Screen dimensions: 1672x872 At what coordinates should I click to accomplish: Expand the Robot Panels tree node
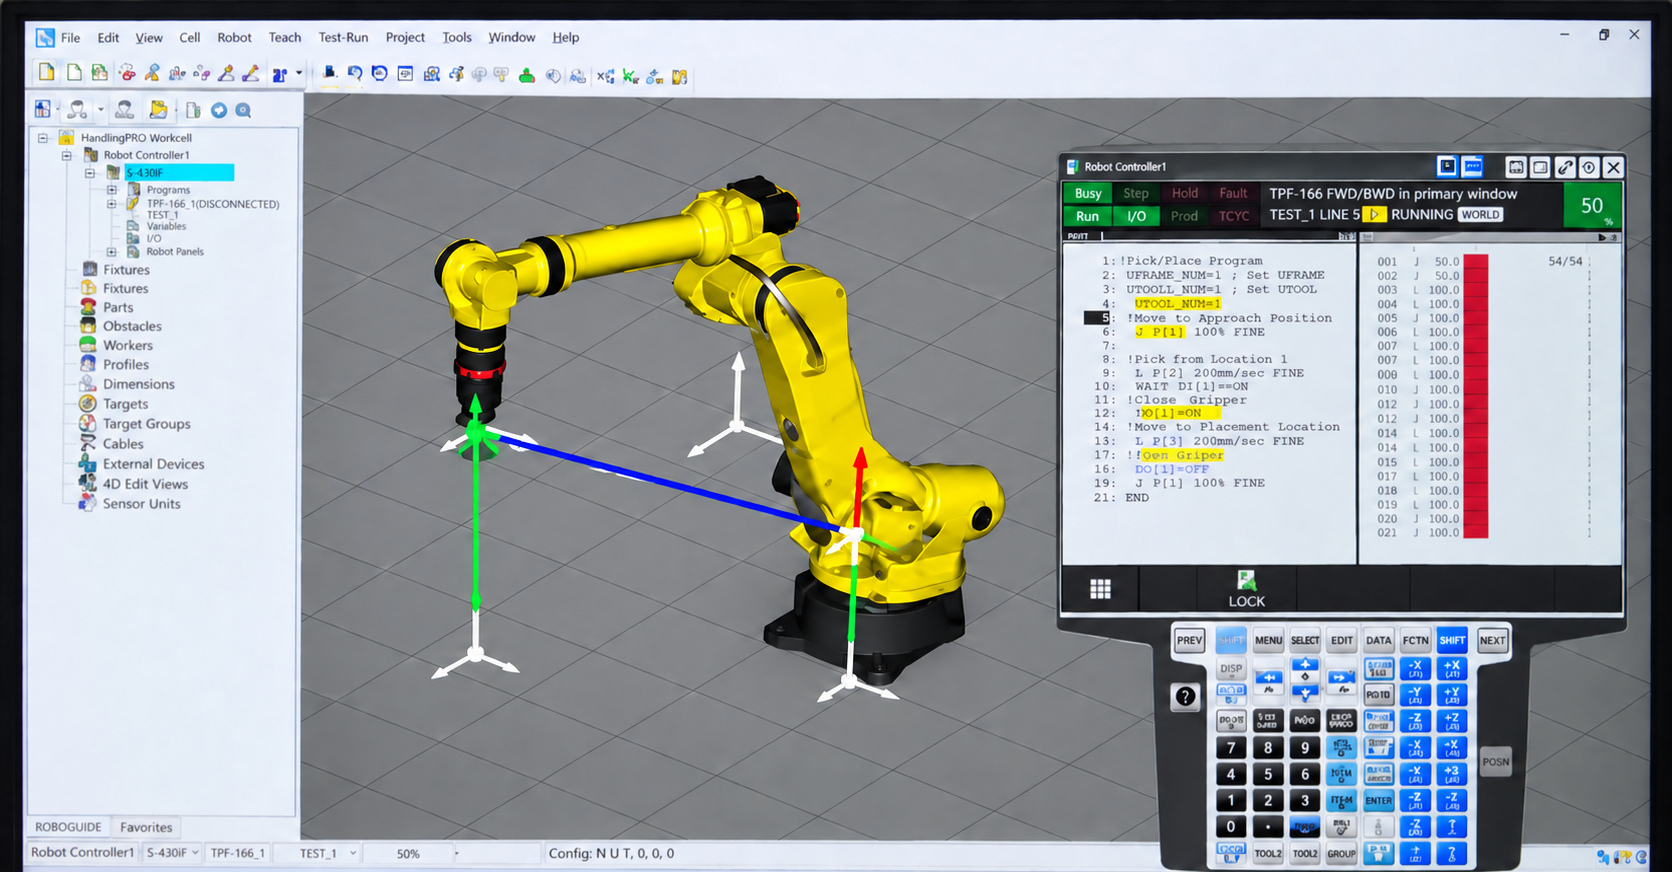pos(112,252)
